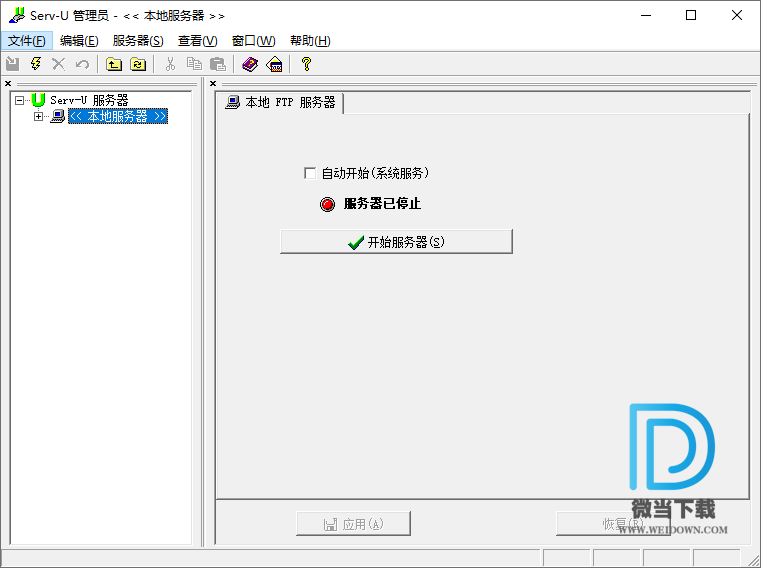Image resolution: width=761 pixels, height=568 pixels.
Task: Select Serv-U 服务器 in the tree
Action: tap(89, 100)
